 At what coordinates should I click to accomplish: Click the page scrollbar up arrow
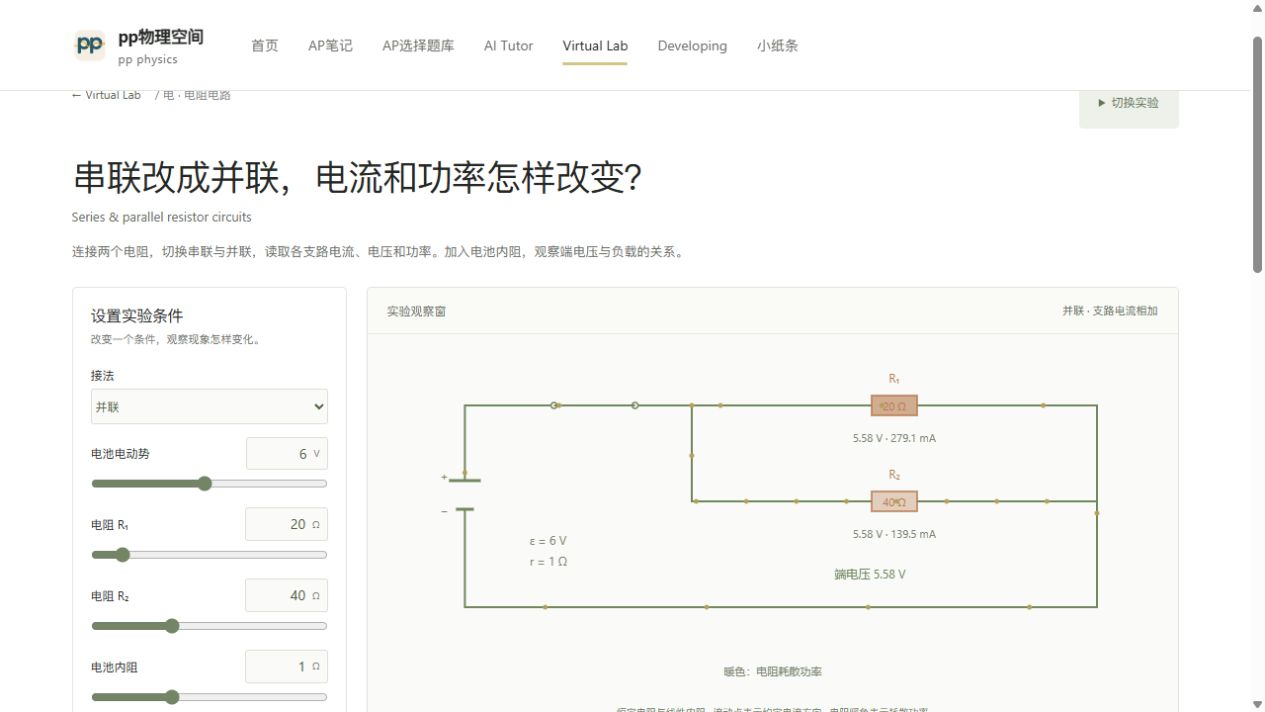[x=1258, y=8]
